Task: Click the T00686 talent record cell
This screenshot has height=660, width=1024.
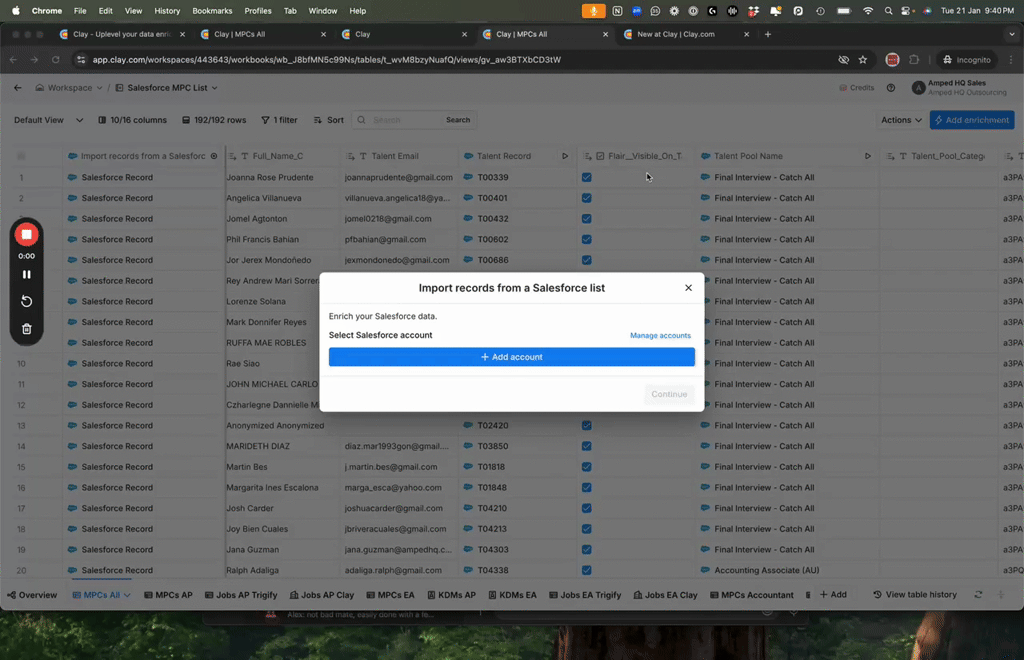Action: pyautogui.click(x=518, y=260)
